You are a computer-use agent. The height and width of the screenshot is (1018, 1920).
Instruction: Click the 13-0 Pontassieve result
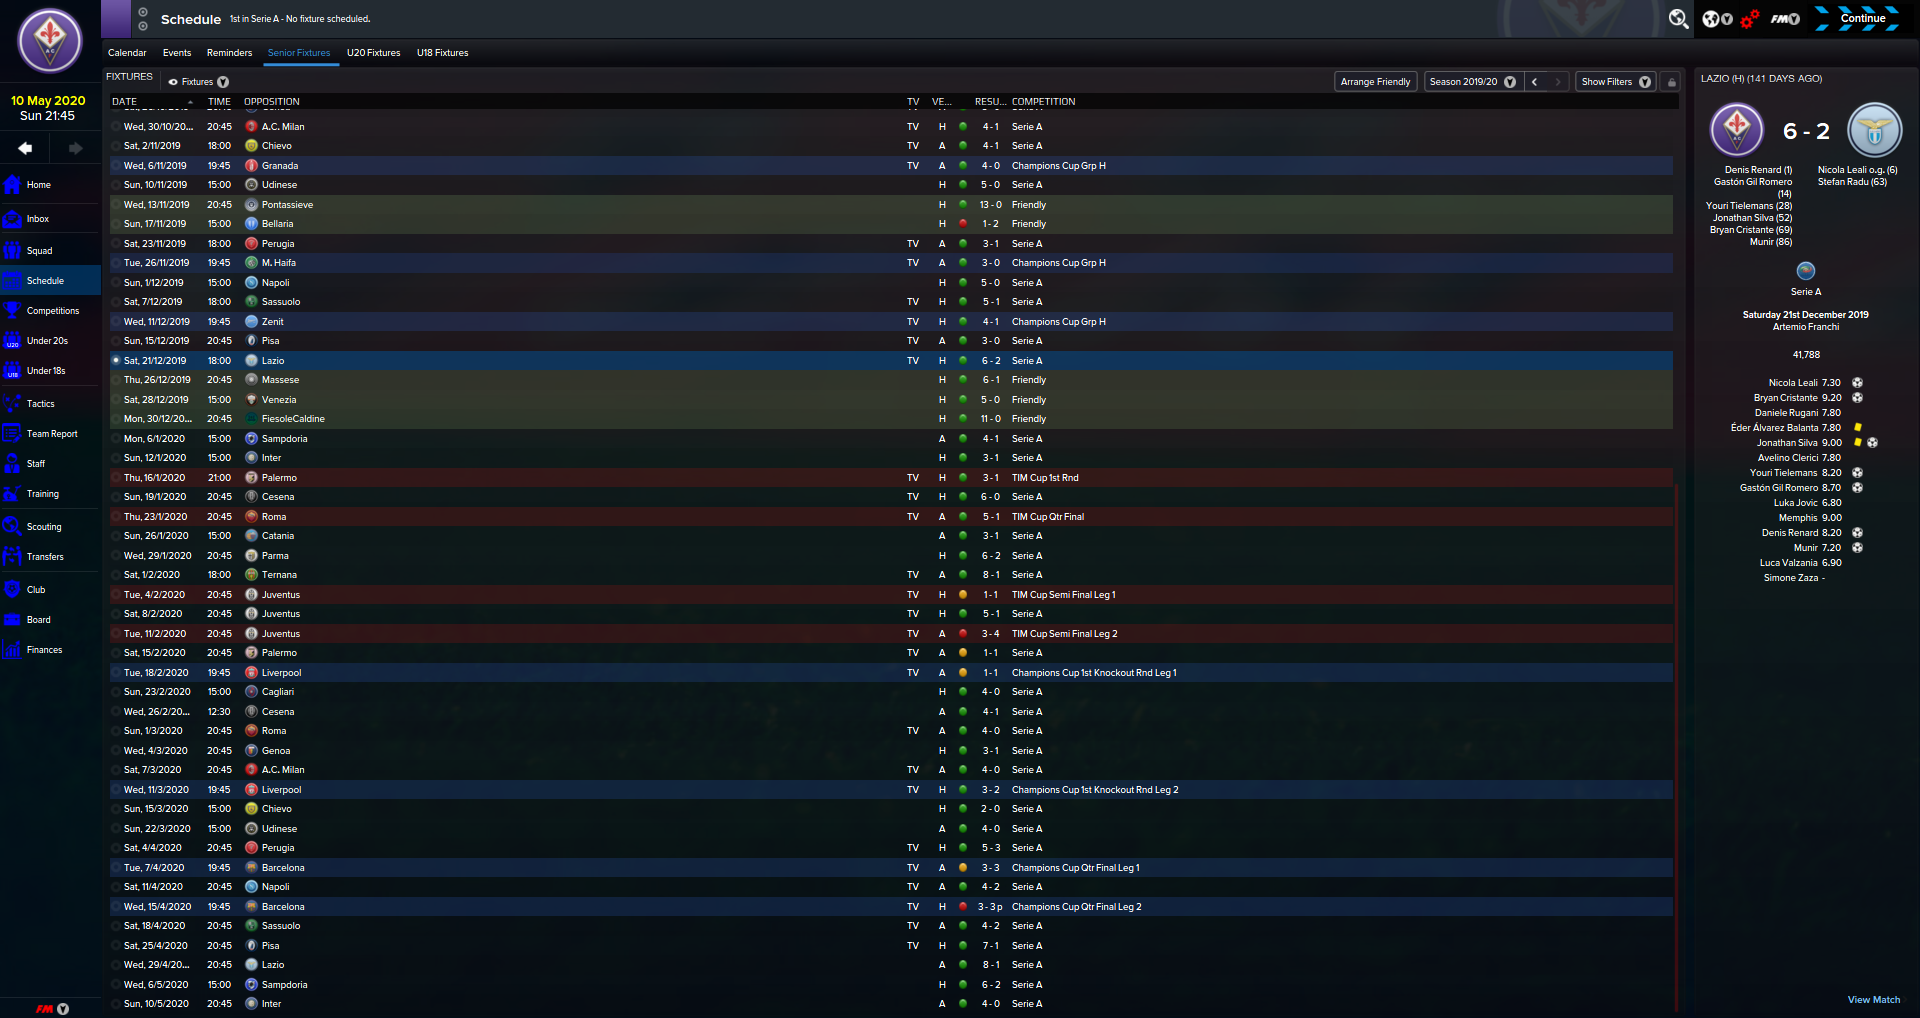[990, 205]
